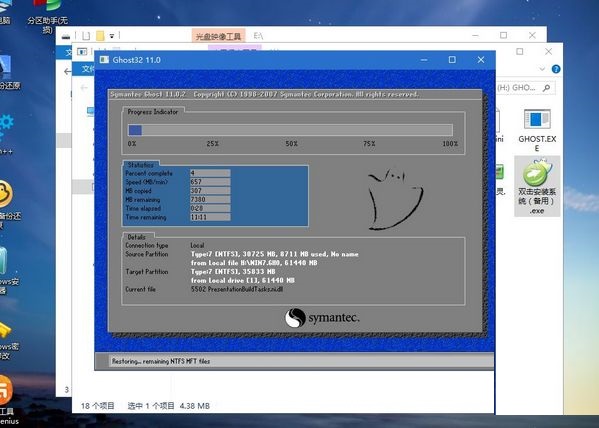Viewport: 599px width, 428px height.
Task: Expand the ribbon chevron near help icon
Action: 542,69
